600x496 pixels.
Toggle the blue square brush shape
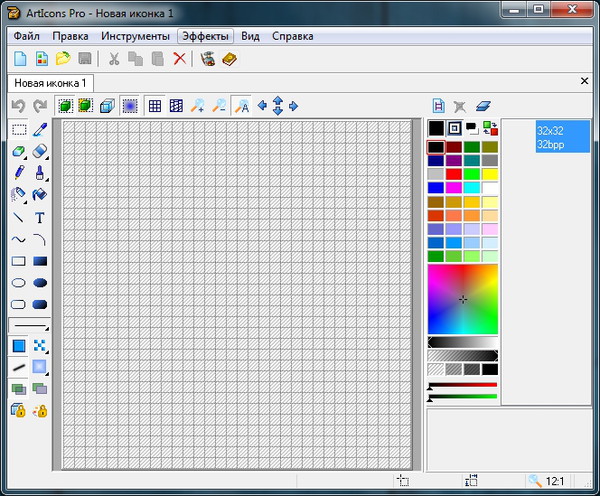pyautogui.click(x=19, y=346)
